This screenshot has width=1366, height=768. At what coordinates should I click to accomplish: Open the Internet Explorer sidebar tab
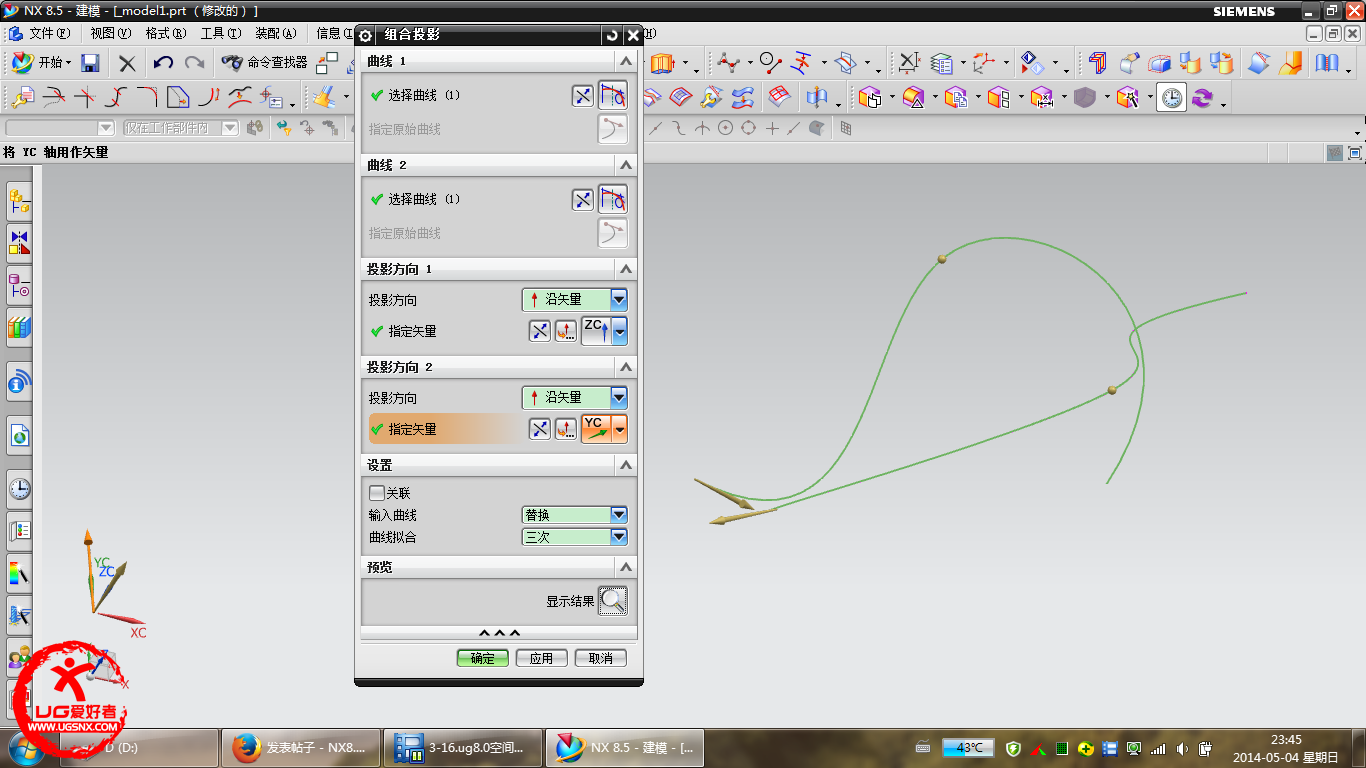coord(19,435)
